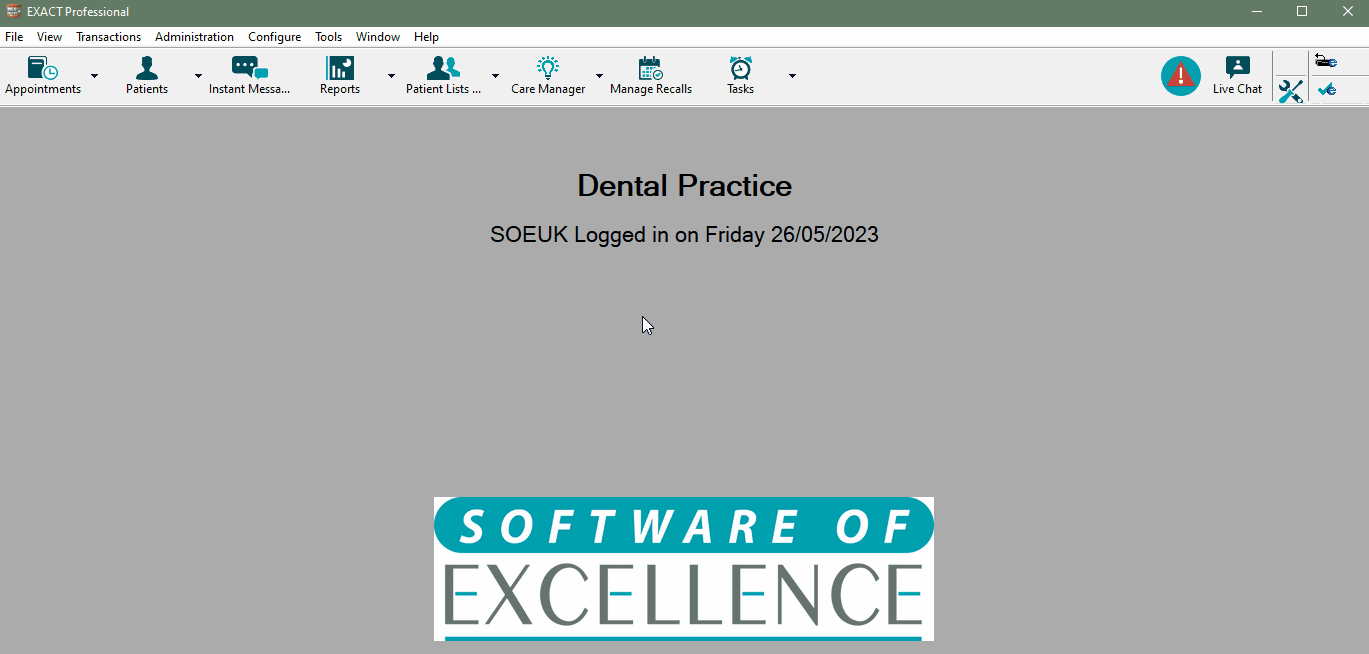
Task: Click the Dental Practice heading
Action: pos(685,186)
